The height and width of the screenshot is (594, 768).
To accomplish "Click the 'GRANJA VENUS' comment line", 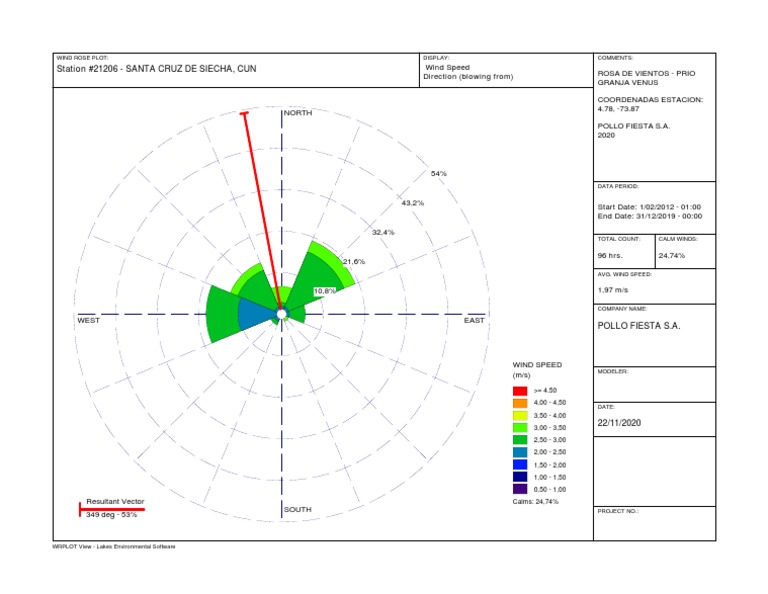I will [x=627, y=83].
